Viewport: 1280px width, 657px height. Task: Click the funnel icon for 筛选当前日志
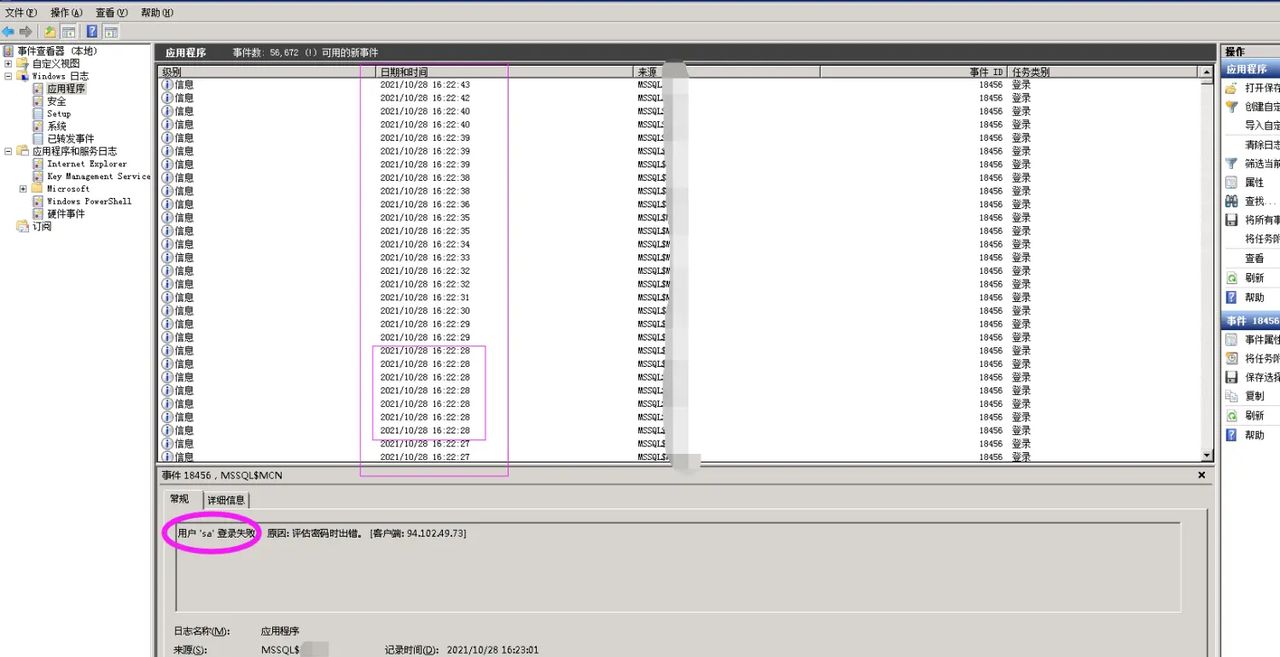point(1232,163)
